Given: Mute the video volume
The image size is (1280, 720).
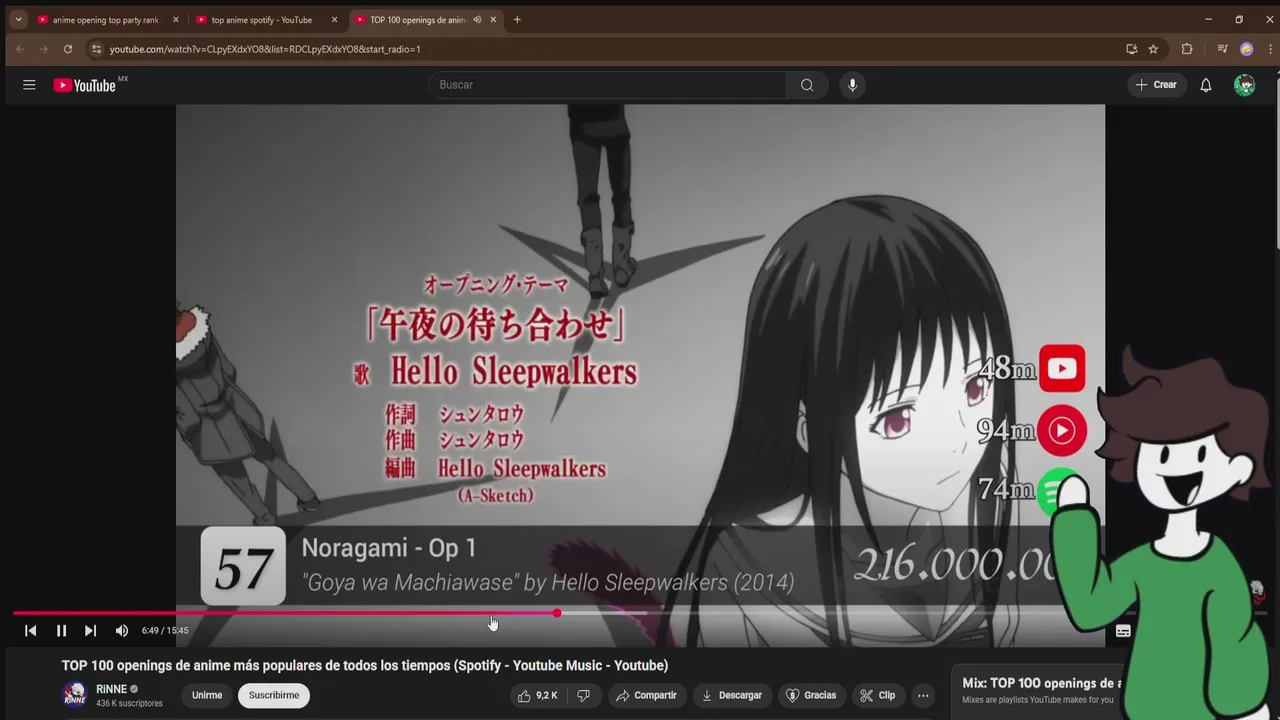Looking at the screenshot, I should [122, 631].
